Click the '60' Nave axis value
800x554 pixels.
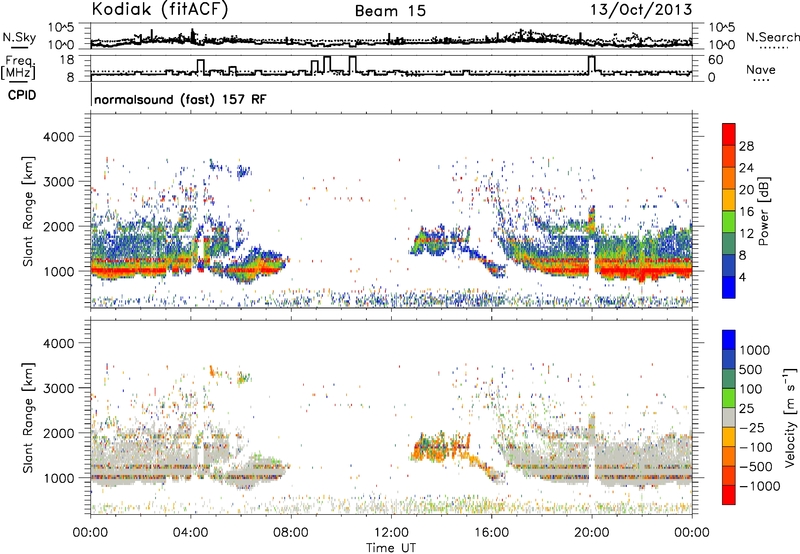715,60
